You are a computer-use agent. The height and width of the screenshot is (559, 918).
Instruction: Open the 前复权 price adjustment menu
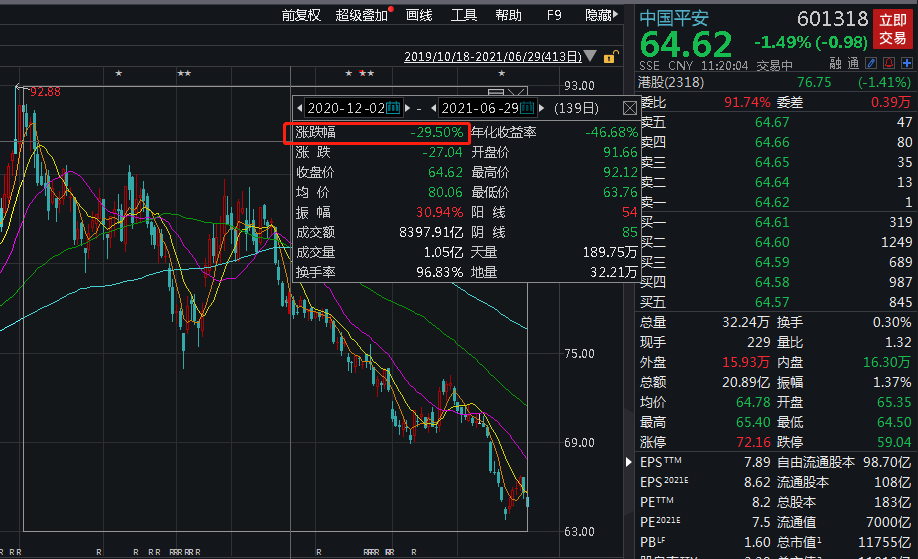[301, 15]
